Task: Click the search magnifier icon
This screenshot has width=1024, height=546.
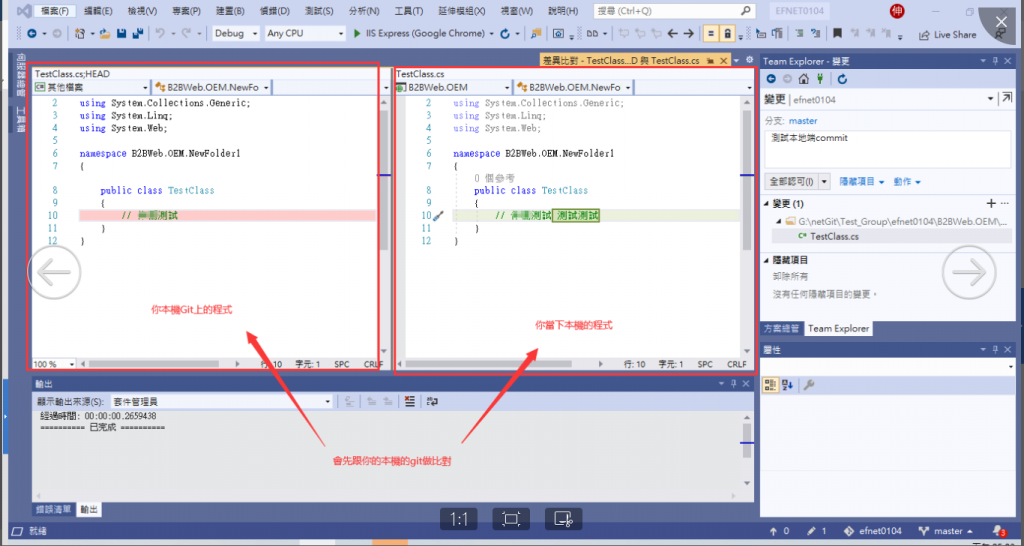Action: click(745, 11)
